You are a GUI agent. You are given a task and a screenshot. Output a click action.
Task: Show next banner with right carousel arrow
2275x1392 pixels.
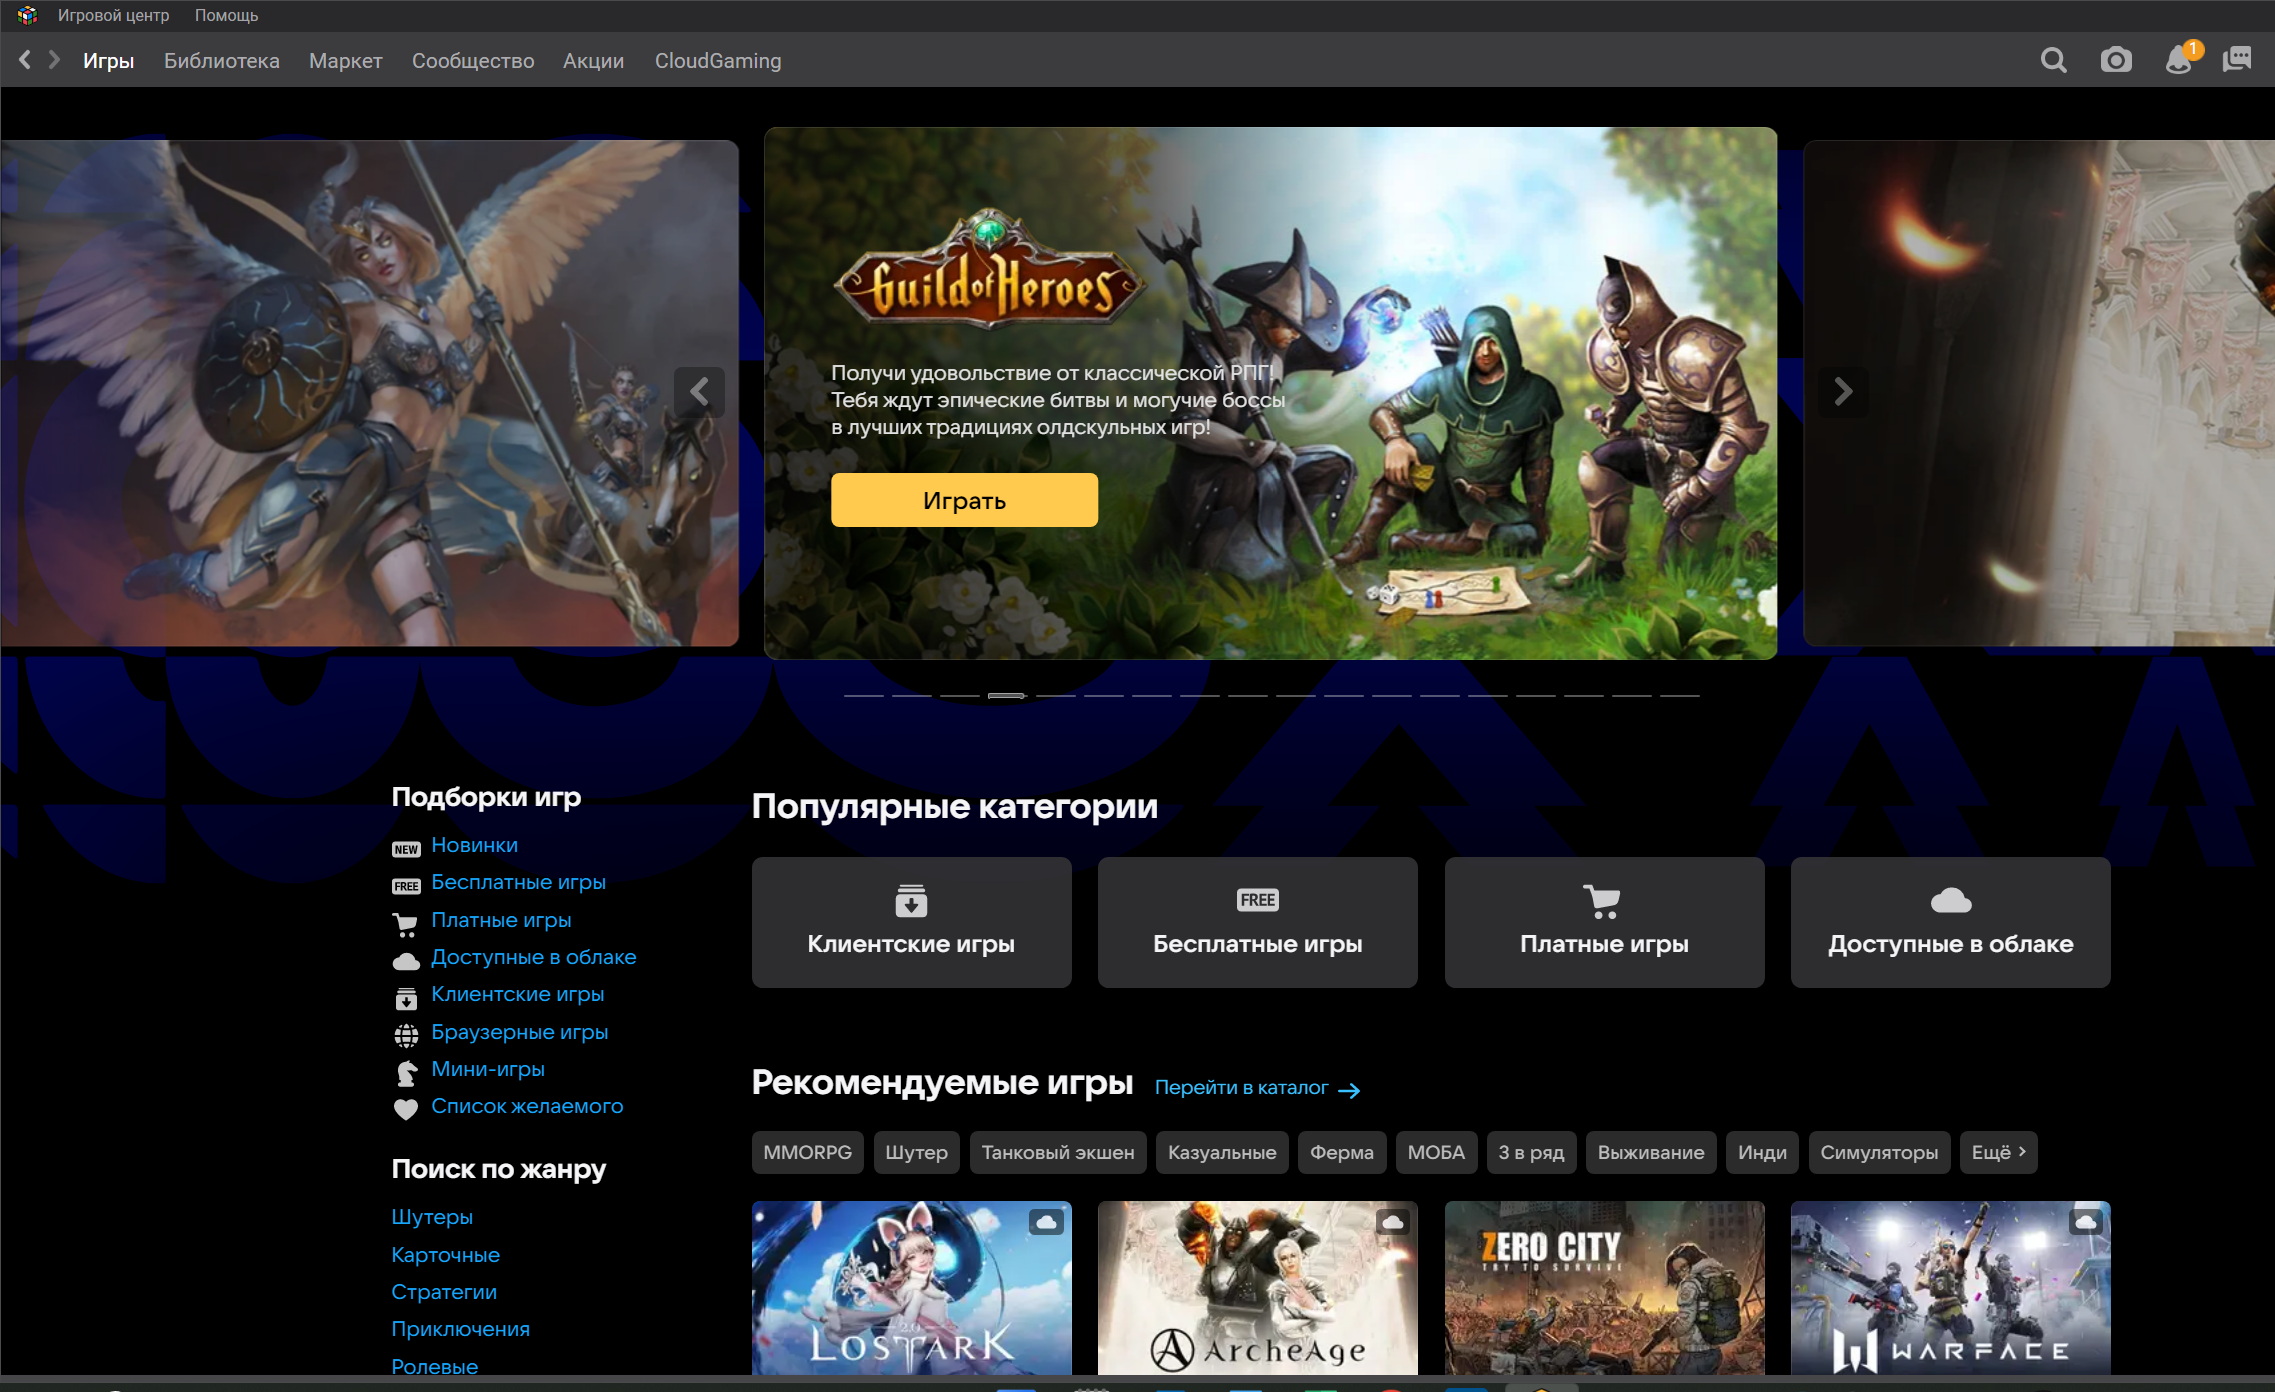(x=1843, y=391)
